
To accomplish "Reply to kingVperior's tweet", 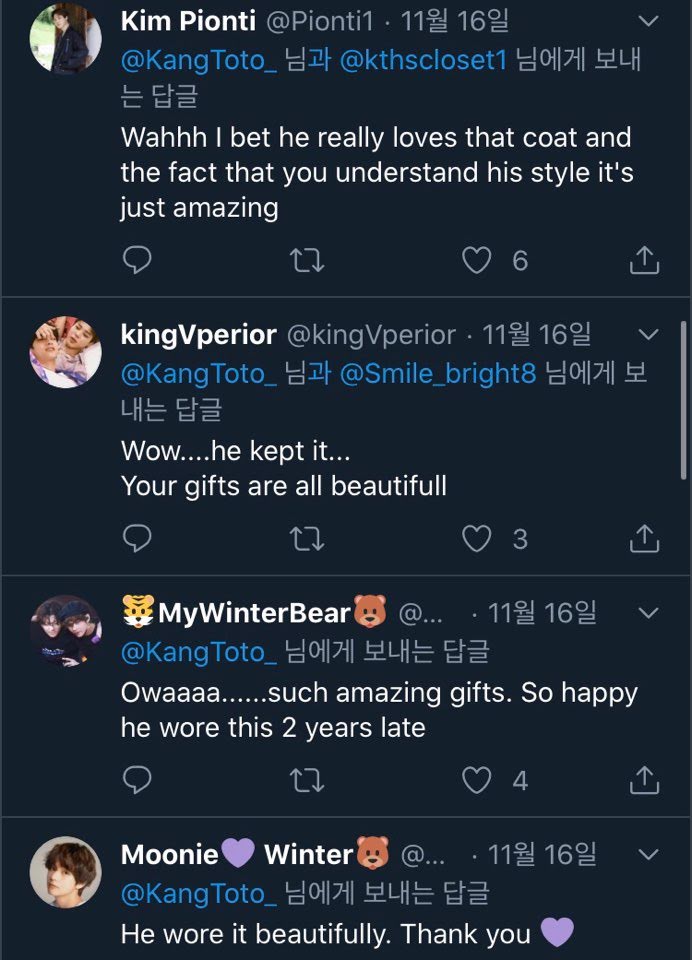I will (x=136, y=539).
